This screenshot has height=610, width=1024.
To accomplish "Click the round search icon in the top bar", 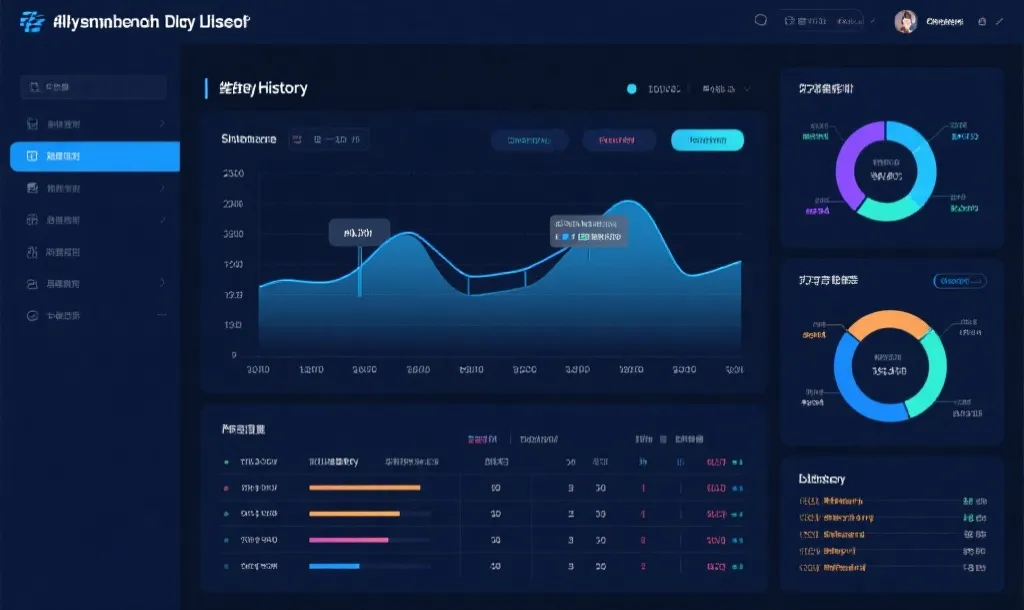I will [x=760, y=20].
